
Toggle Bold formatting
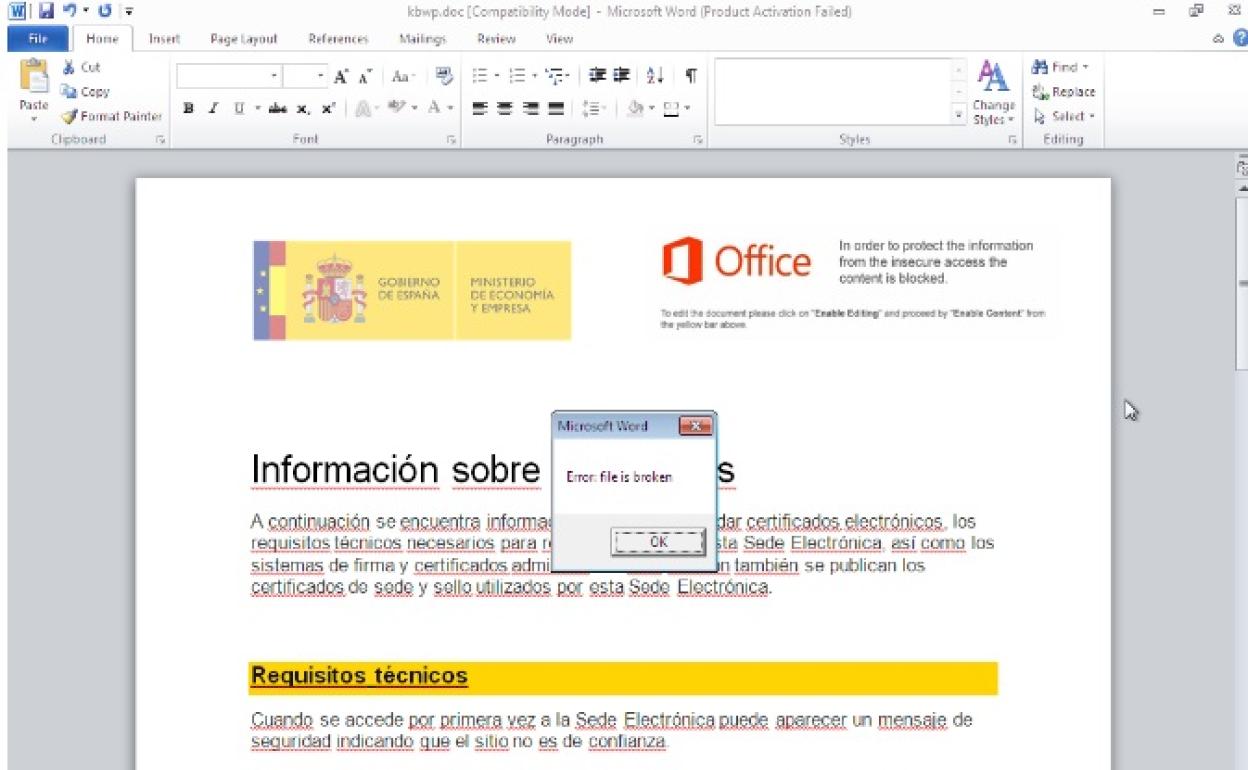[188, 107]
